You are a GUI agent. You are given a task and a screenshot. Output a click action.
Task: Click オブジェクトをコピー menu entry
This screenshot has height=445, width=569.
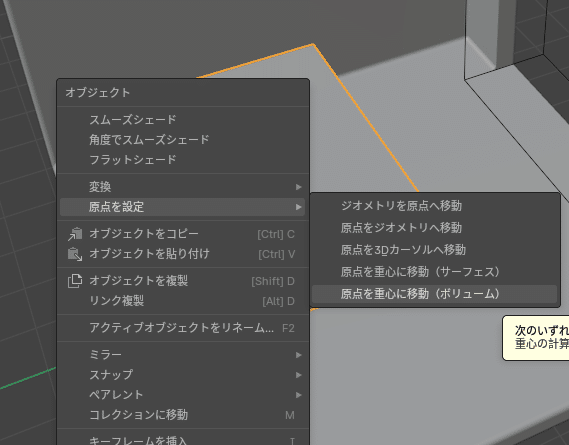click(x=183, y=234)
